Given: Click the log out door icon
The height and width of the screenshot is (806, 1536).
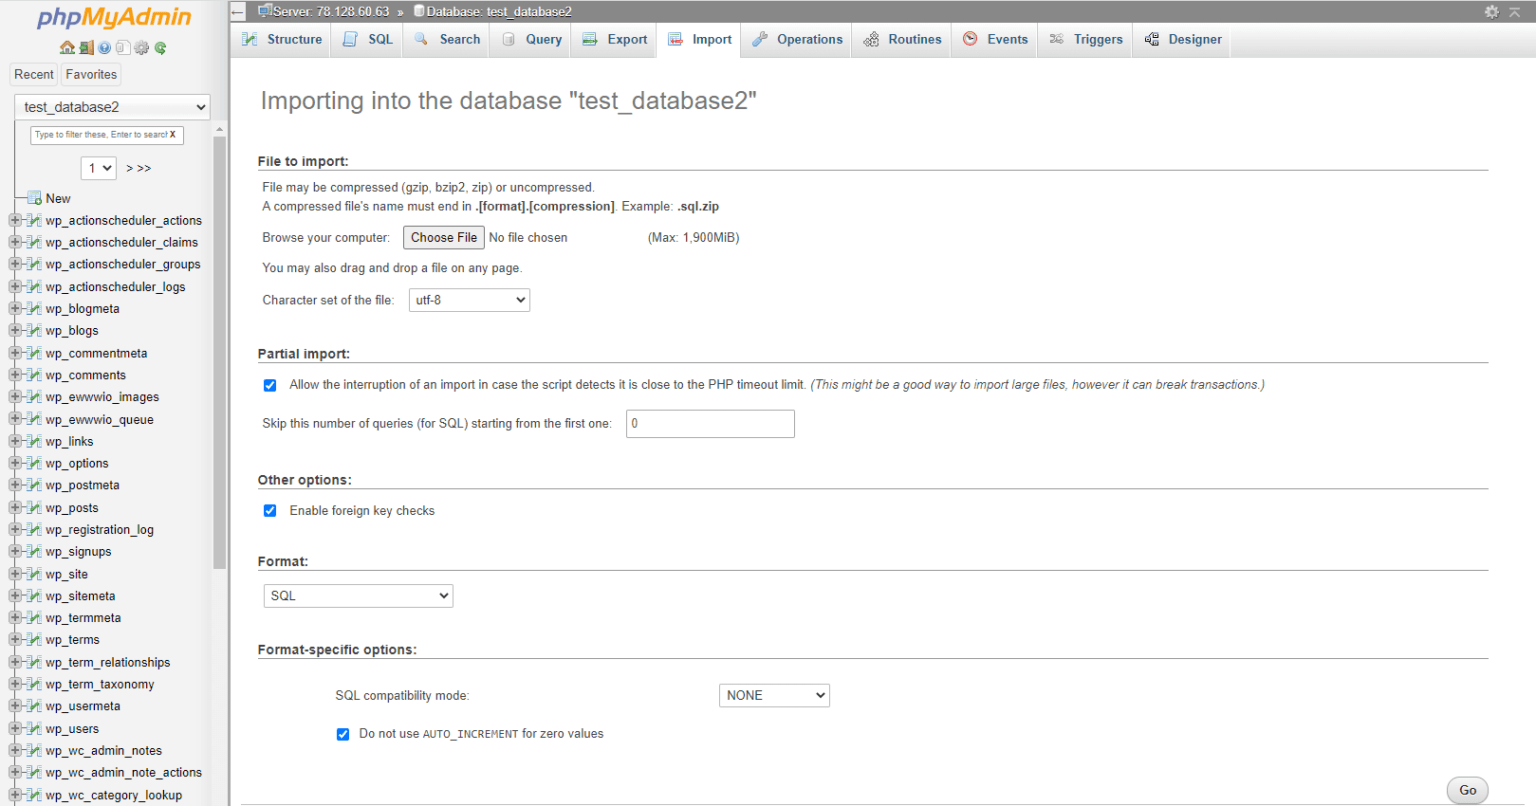Looking at the screenshot, I should (86, 47).
